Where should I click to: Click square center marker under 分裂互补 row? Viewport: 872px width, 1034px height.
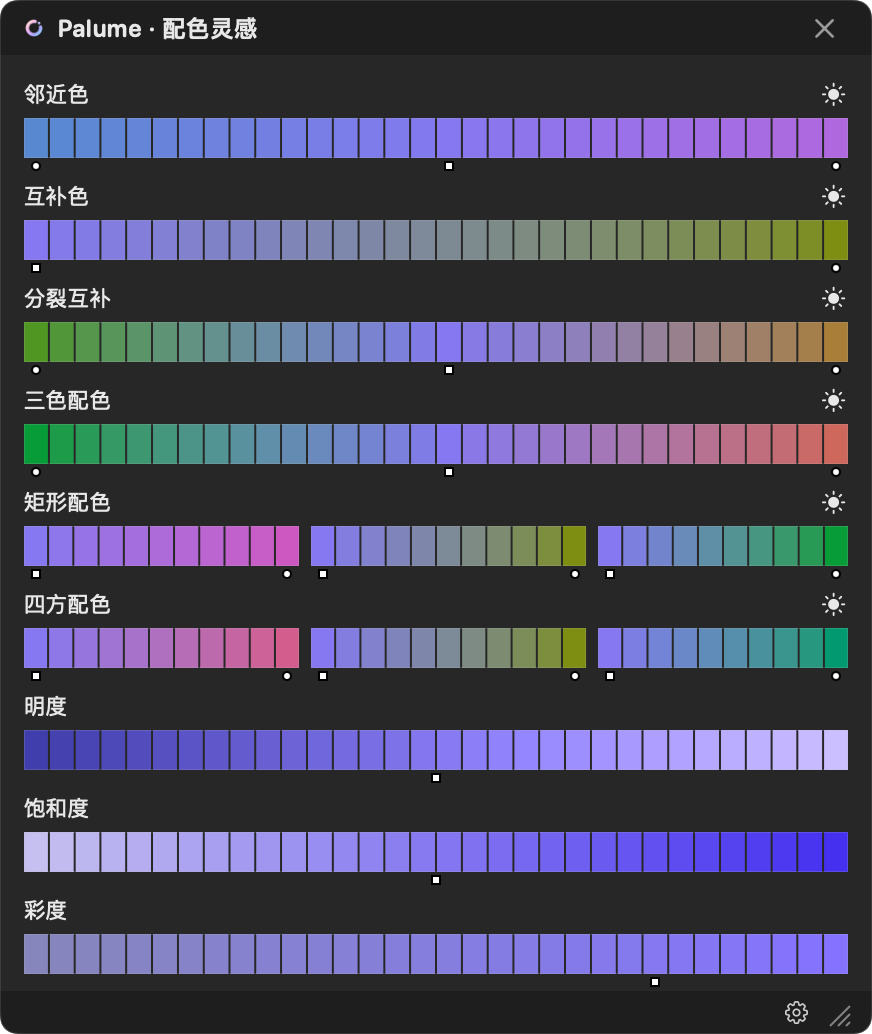click(449, 370)
